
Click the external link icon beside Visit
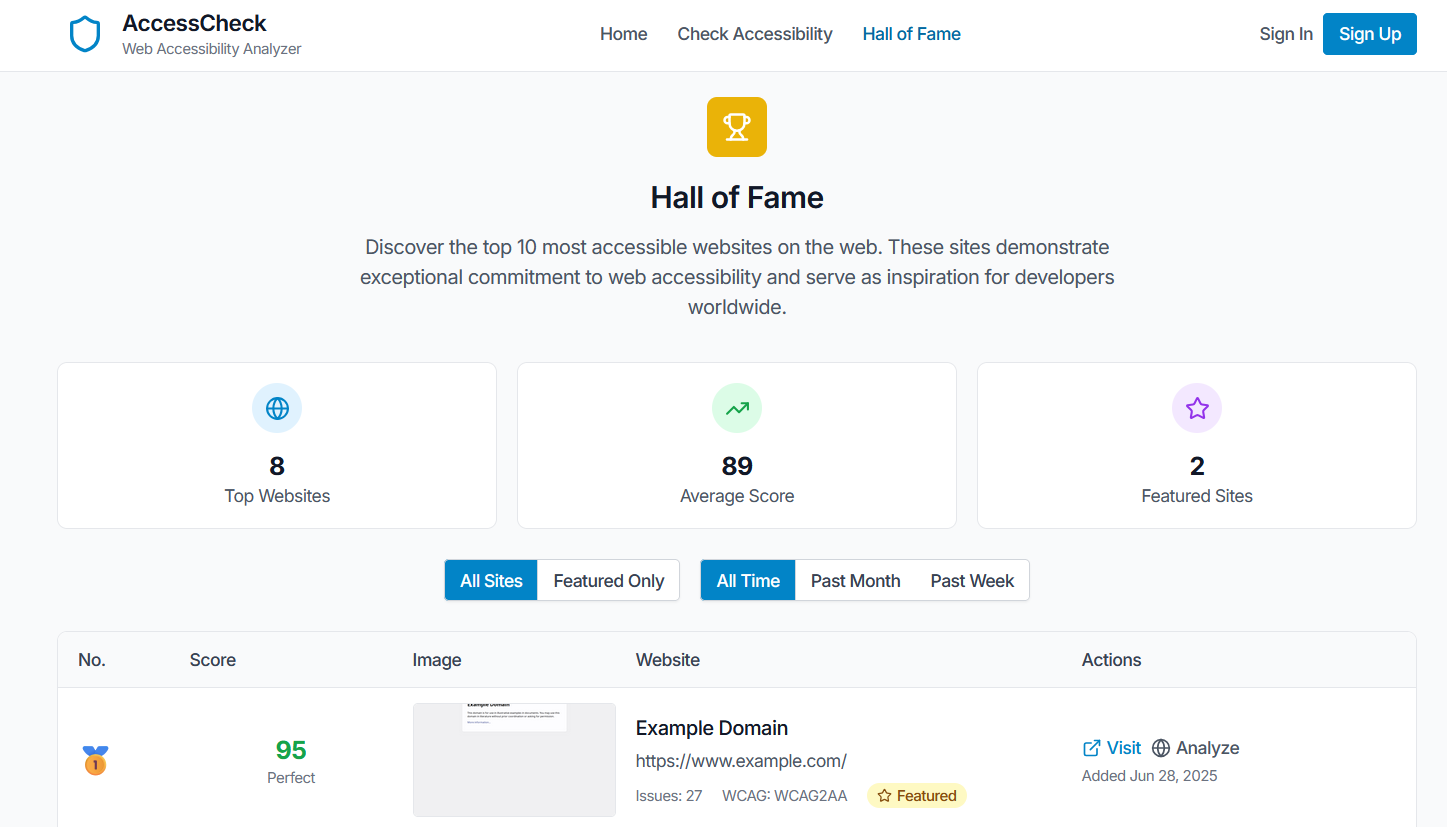(x=1091, y=748)
